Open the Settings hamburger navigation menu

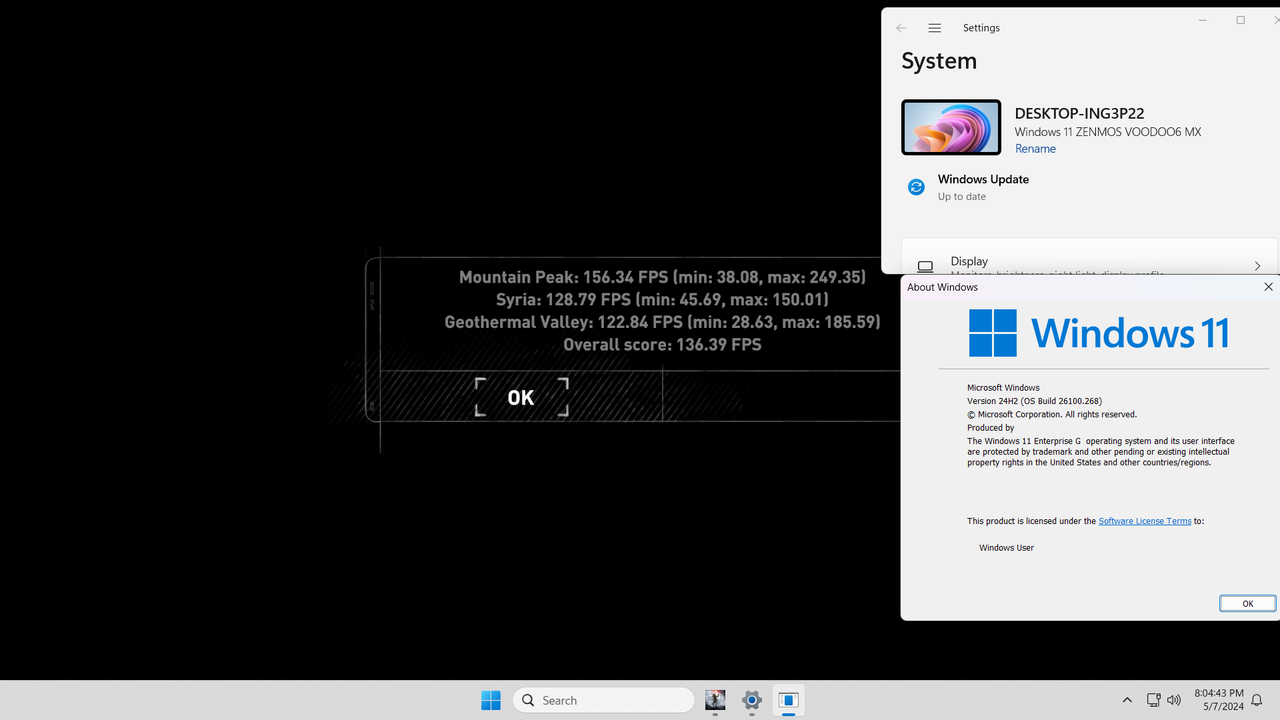click(x=934, y=28)
